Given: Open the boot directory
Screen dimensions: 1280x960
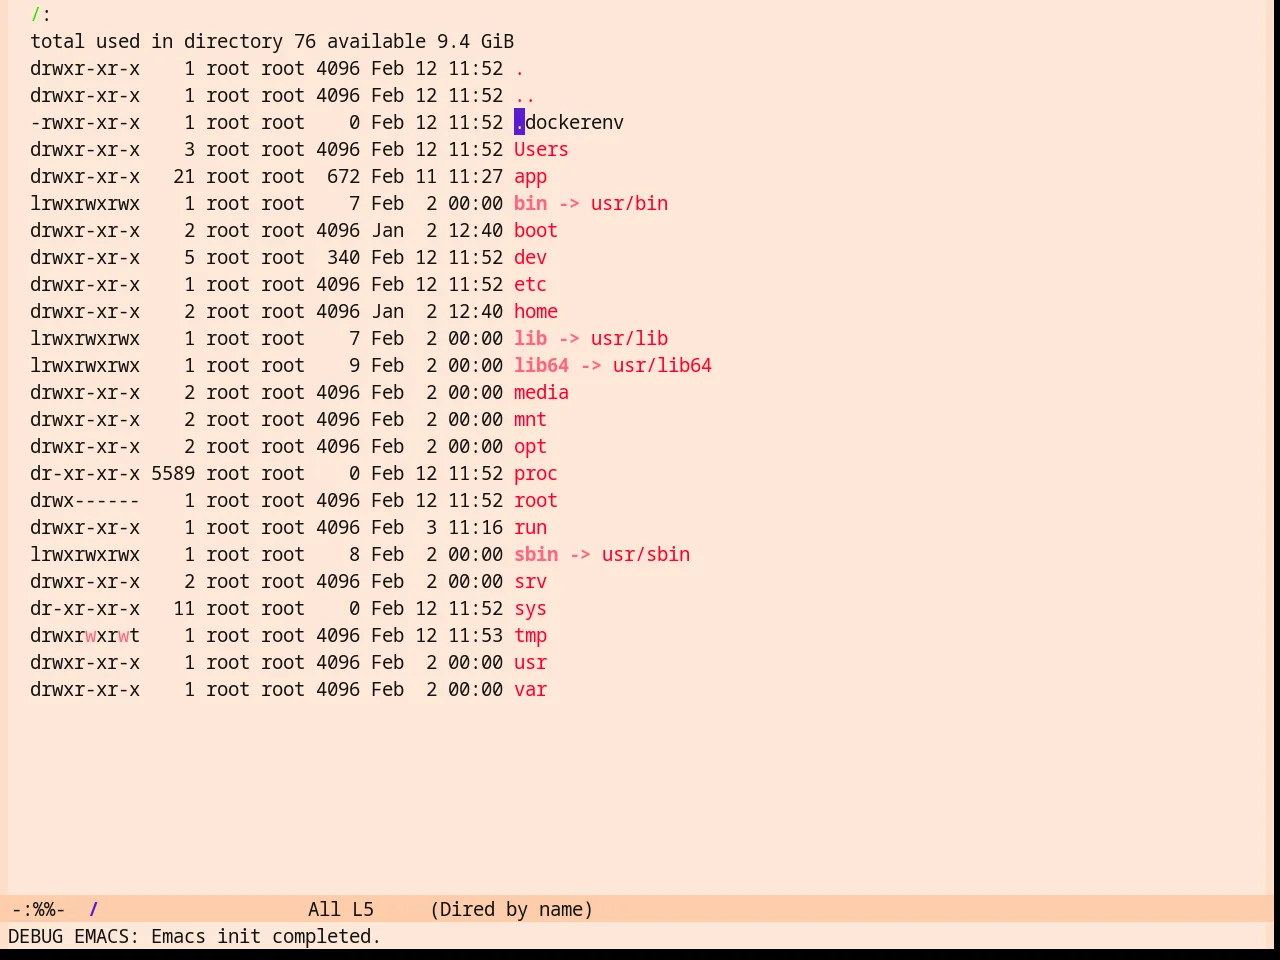Looking at the screenshot, I should pyautogui.click(x=536, y=231).
